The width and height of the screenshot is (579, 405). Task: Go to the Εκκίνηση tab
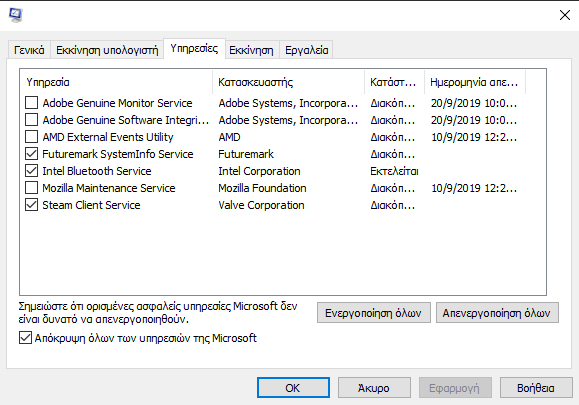(251, 50)
